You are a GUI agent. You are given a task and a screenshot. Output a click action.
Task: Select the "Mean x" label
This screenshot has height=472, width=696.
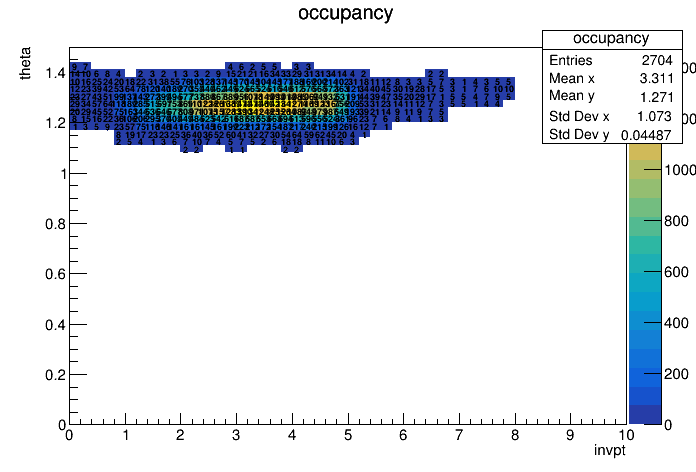(572, 78)
